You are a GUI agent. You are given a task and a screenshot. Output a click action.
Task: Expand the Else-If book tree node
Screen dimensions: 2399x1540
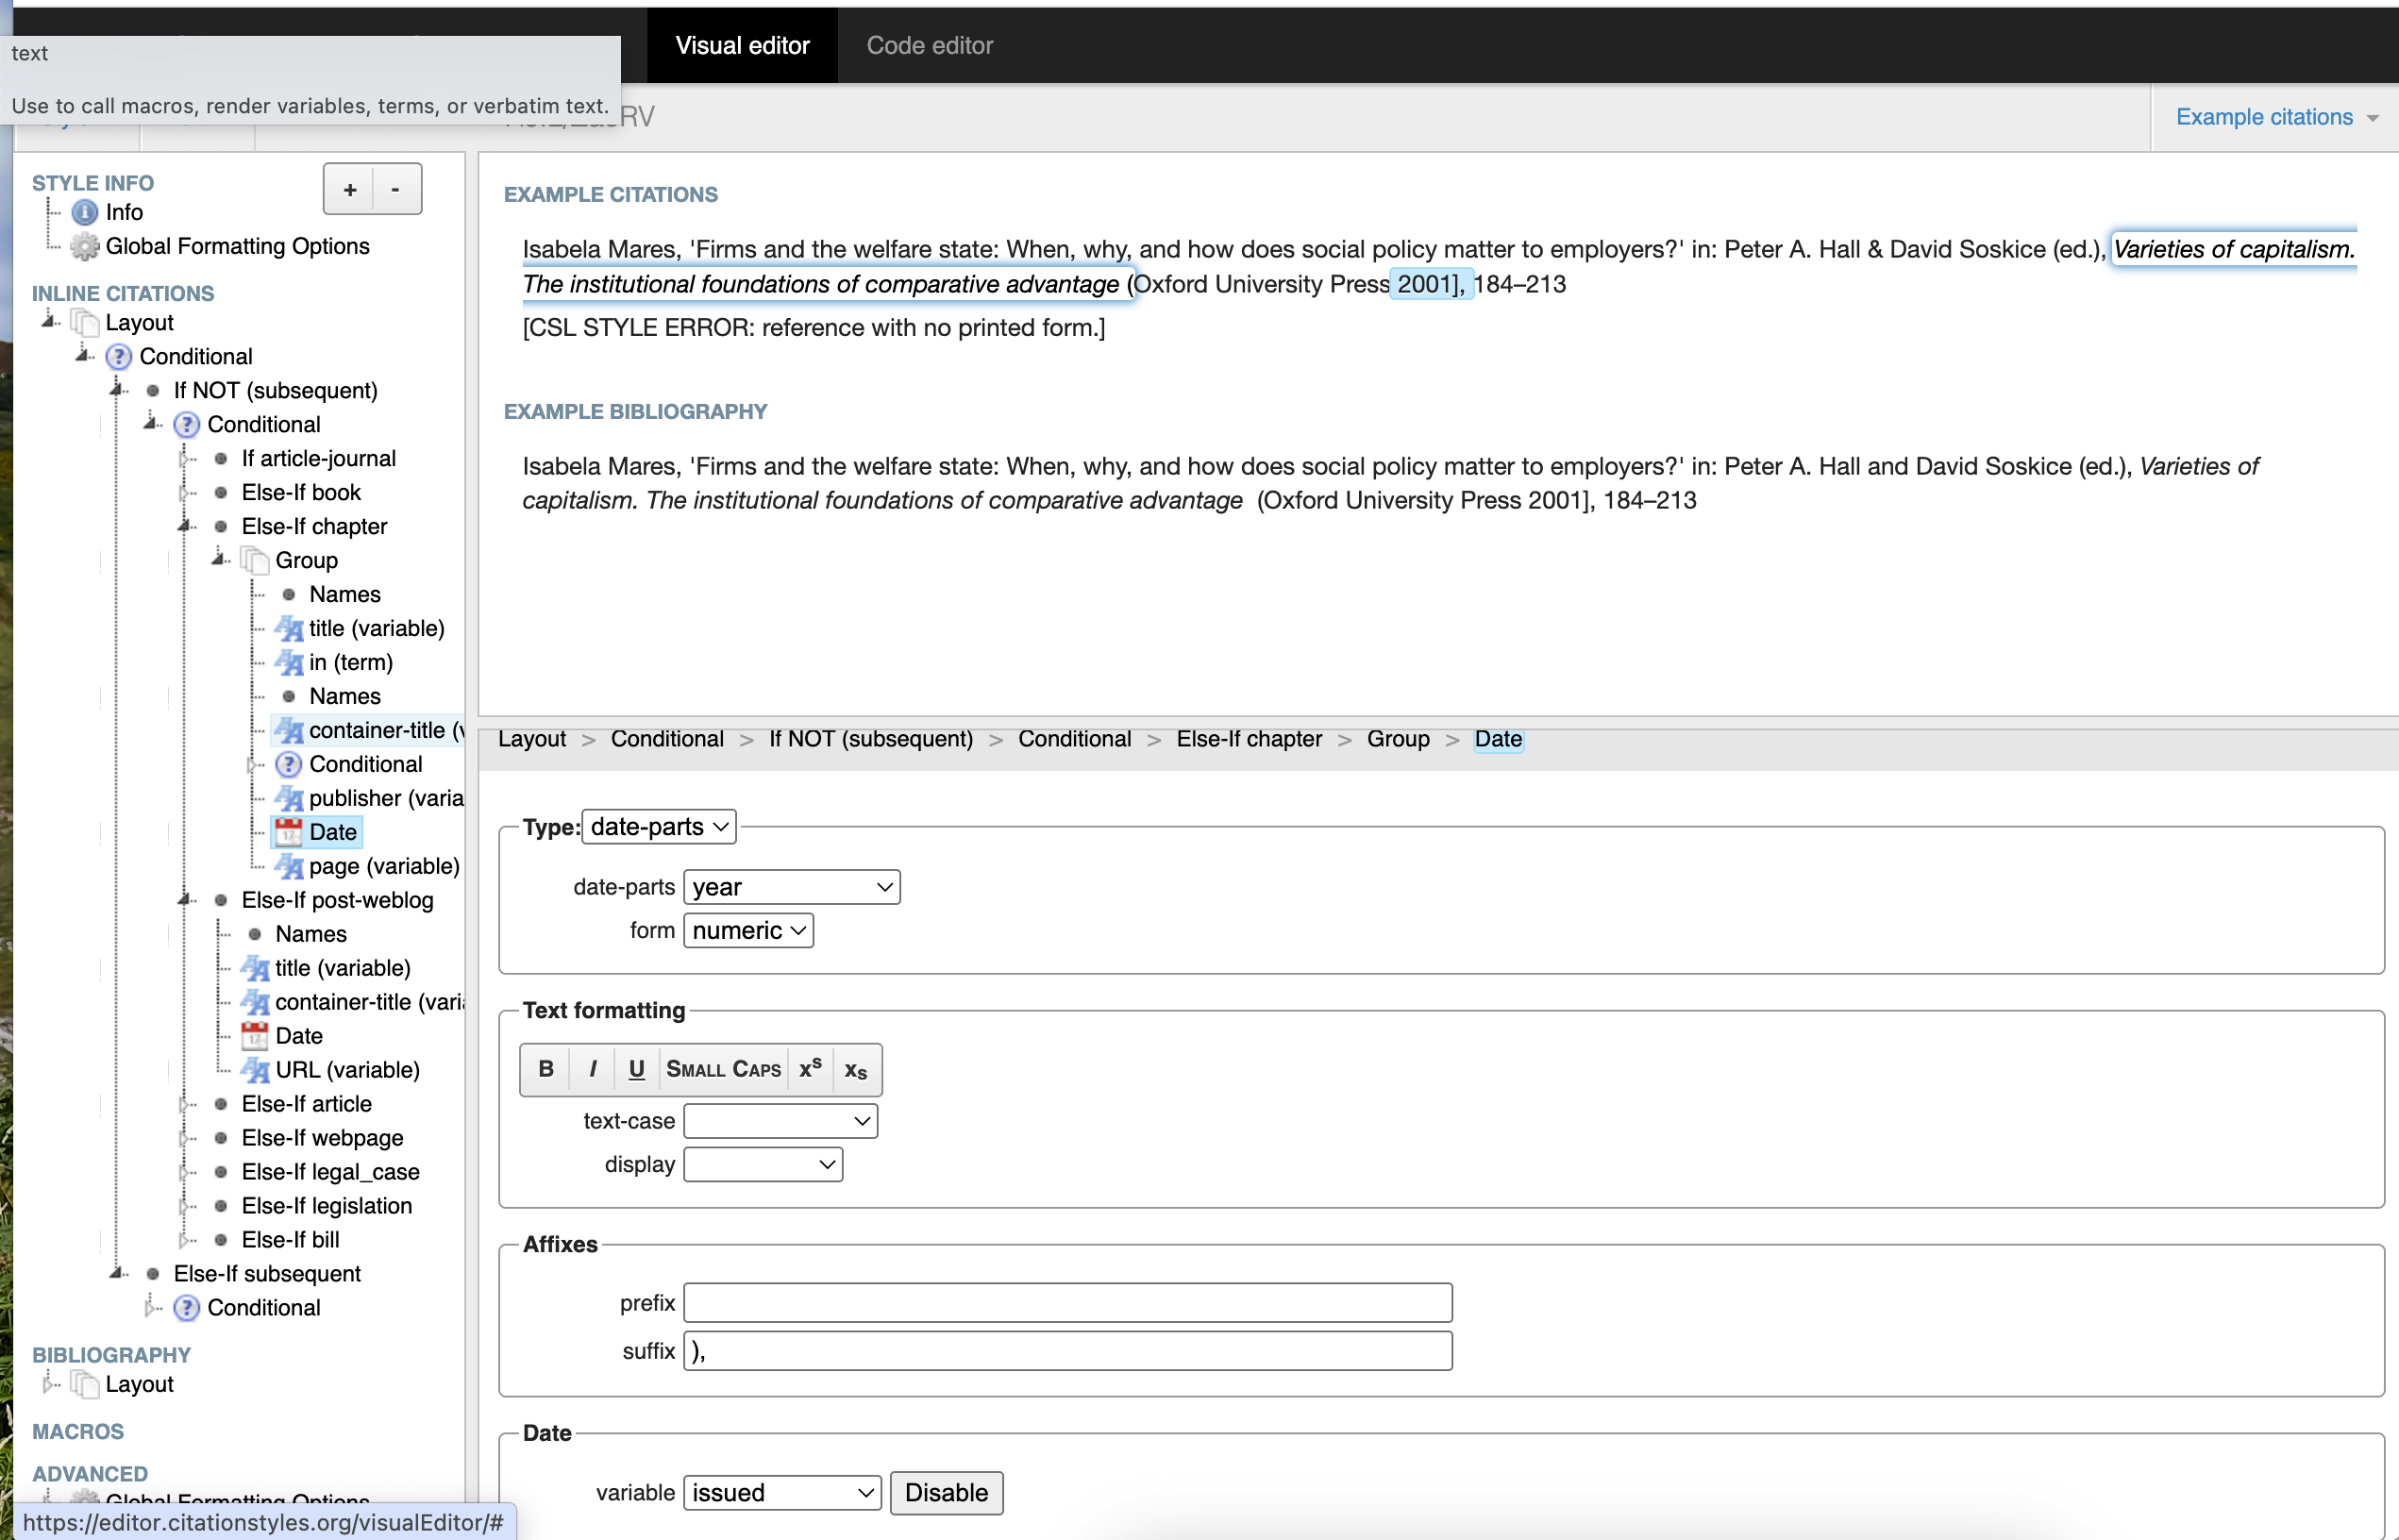[184, 492]
